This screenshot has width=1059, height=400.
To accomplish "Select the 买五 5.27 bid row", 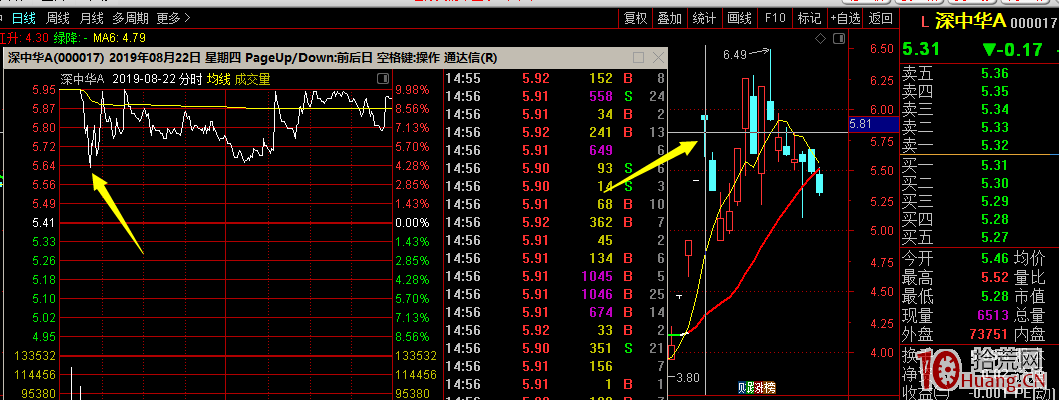I will [979, 237].
